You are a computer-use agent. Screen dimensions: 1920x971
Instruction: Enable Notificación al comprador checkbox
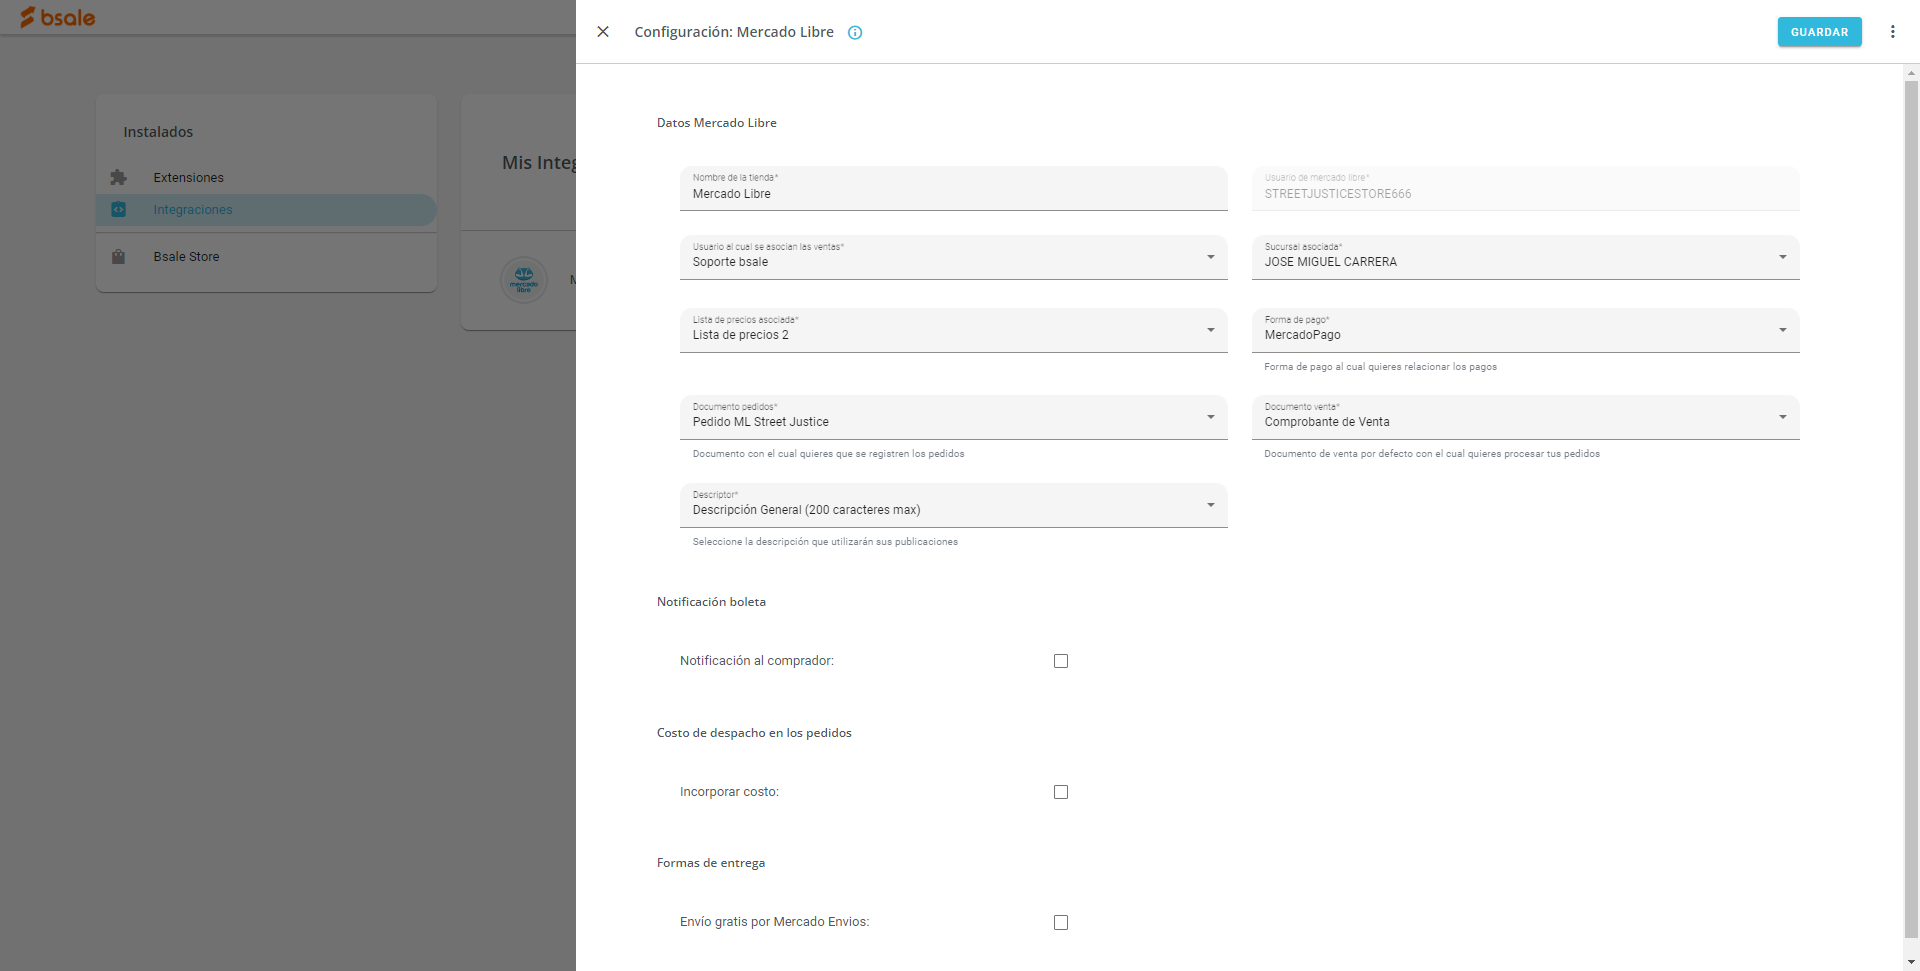click(x=1061, y=661)
